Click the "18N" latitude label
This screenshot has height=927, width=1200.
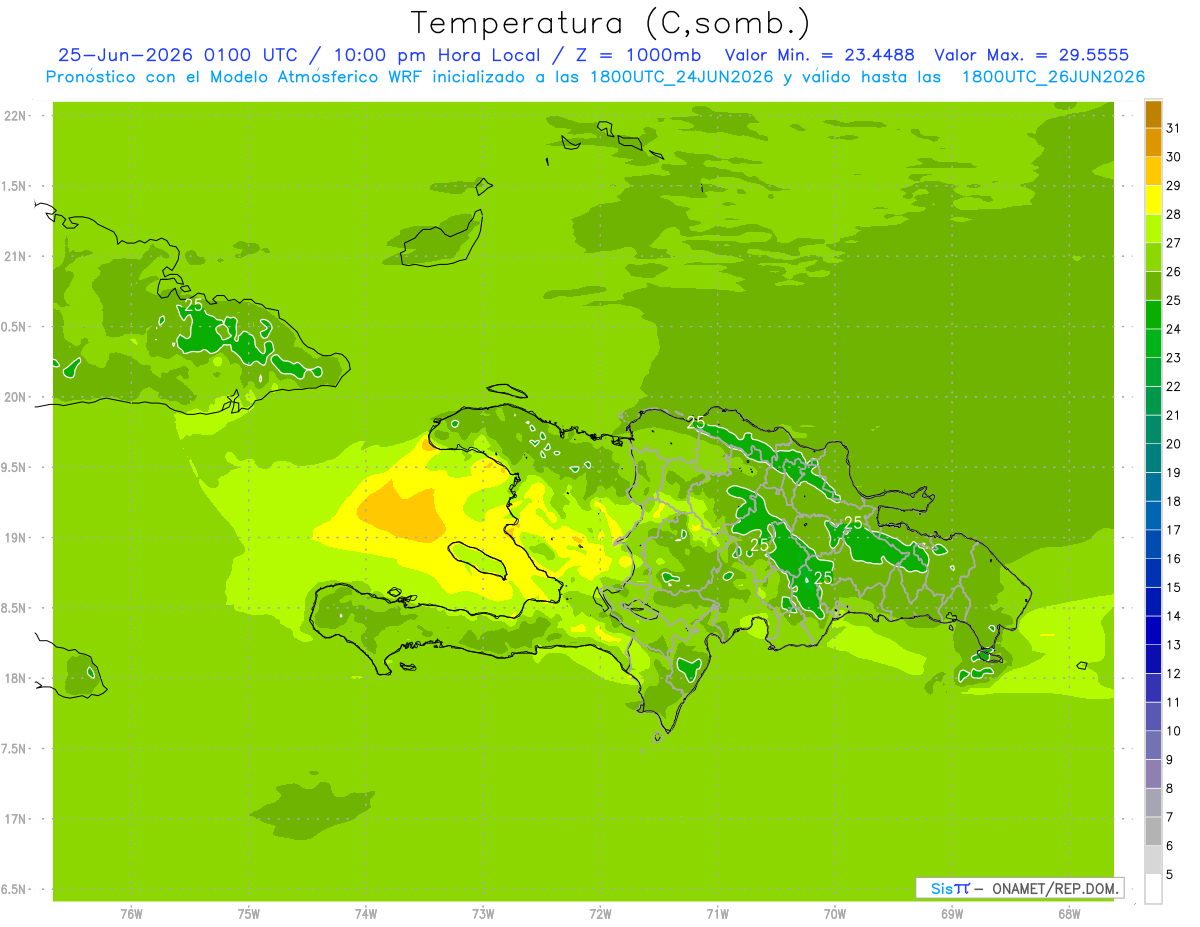click(15, 678)
